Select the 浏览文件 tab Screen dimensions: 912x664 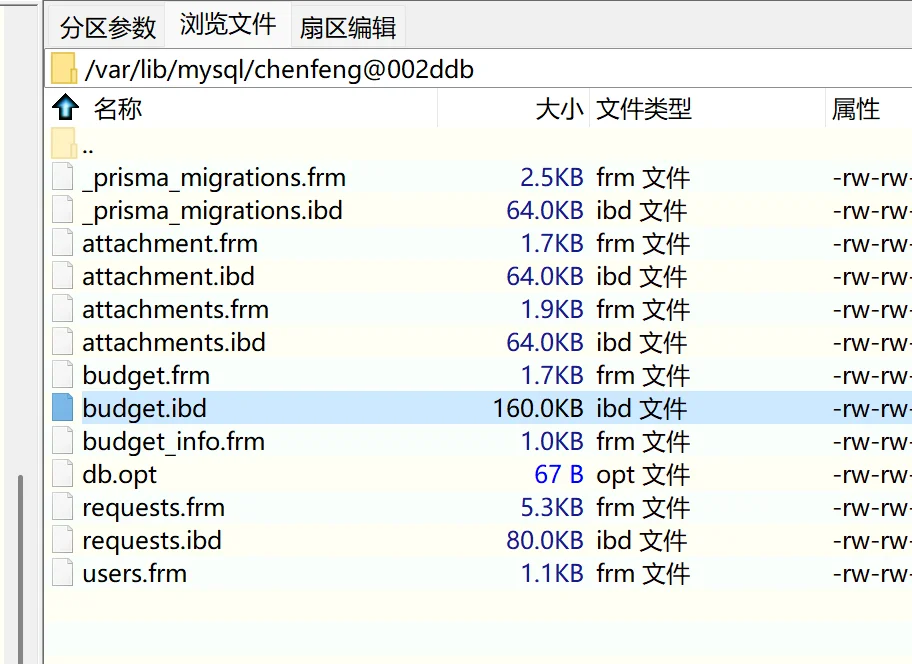click(x=228, y=25)
